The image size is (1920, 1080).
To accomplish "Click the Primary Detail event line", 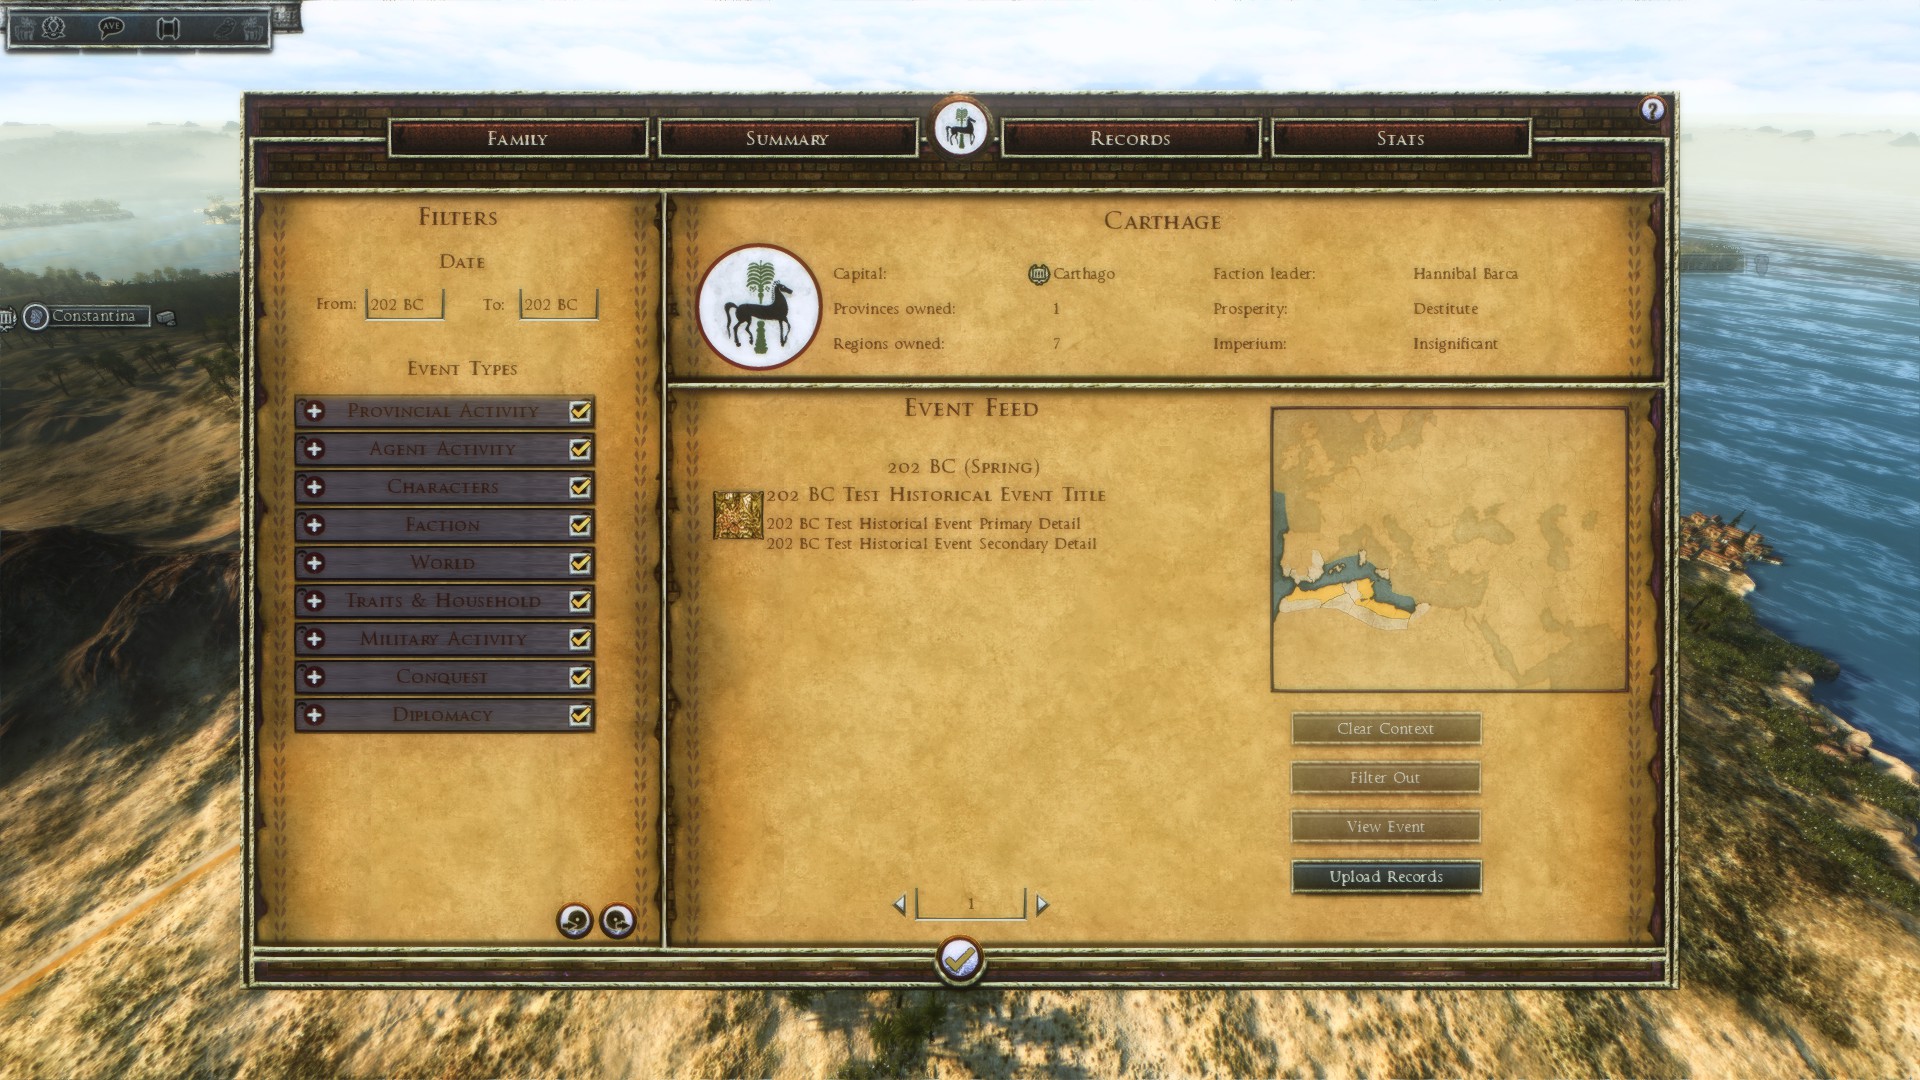I will coord(923,524).
